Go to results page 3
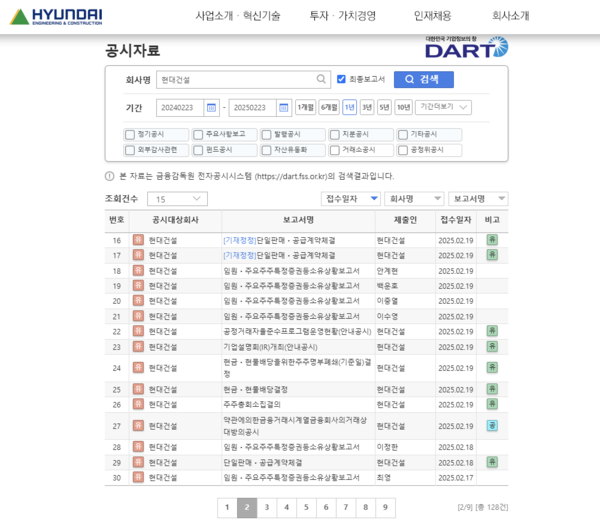 point(267,507)
